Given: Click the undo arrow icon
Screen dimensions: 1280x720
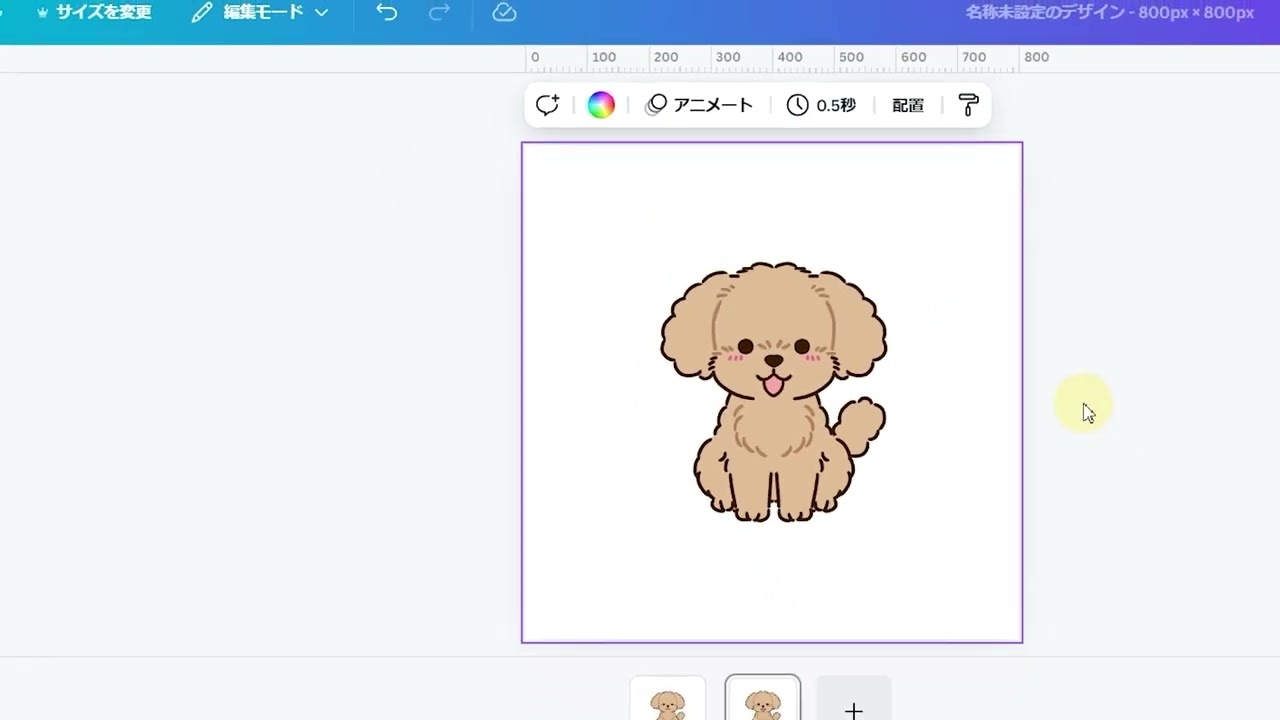Looking at the screenshot, I should [386, 13].
